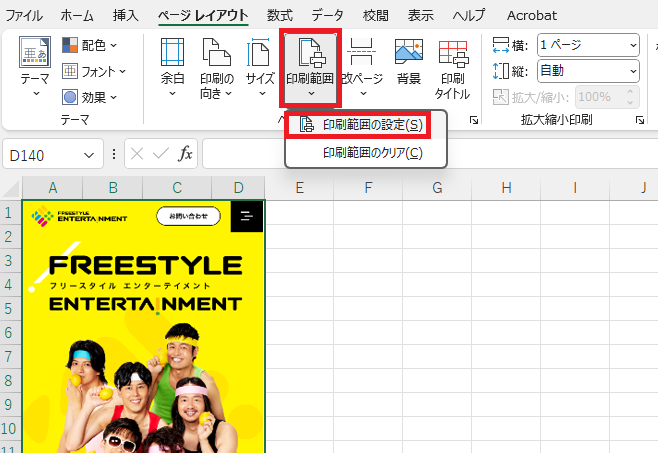Select column I header

[575, 188]
